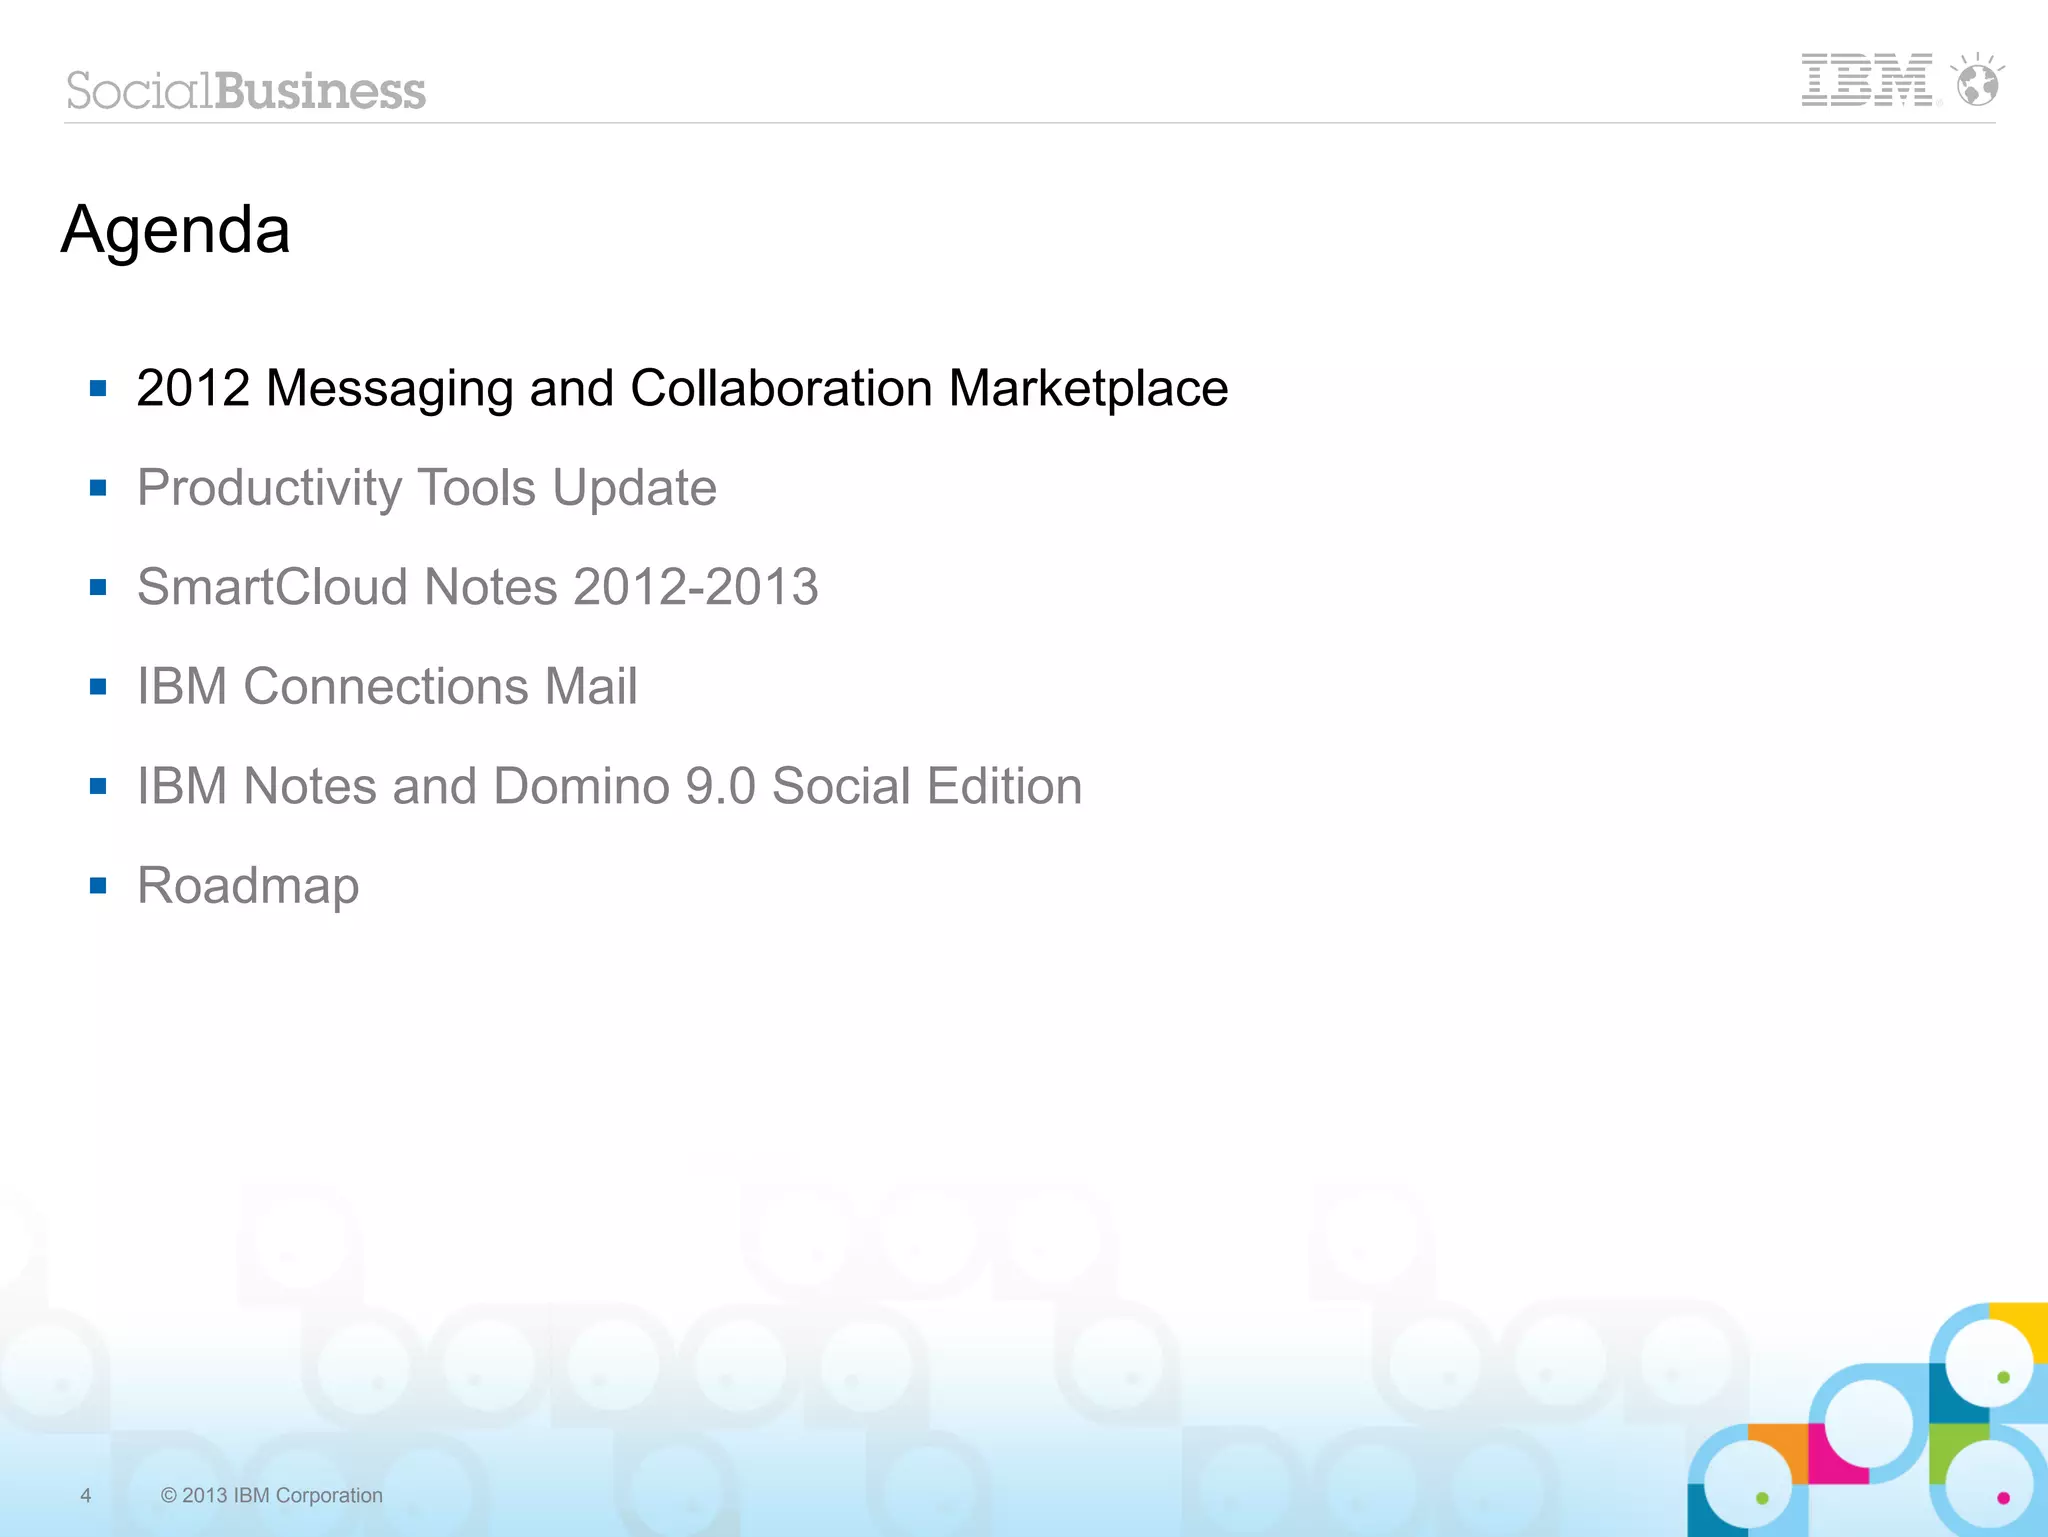Select the Agenda slide title

[x=176, y=230]
